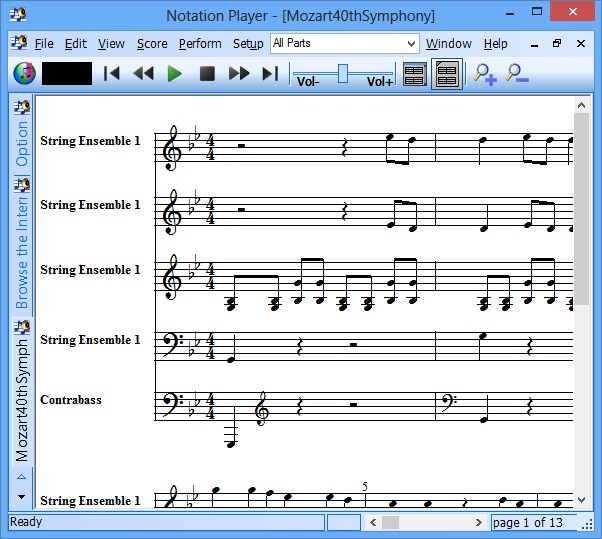Click the Rewind double-arrow icon
Screen dimensions: 602x539
click(x=144, y=73)
